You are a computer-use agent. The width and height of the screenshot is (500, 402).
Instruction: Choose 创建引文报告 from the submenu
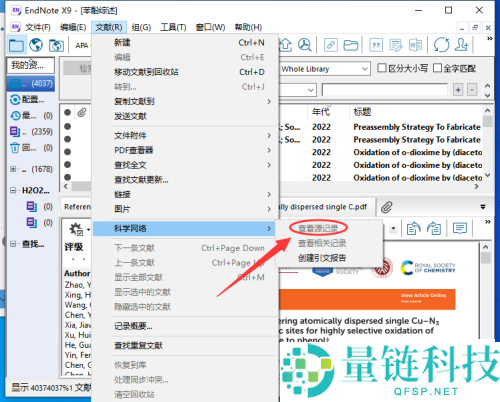pyautogui.click(x=322, y=258)
